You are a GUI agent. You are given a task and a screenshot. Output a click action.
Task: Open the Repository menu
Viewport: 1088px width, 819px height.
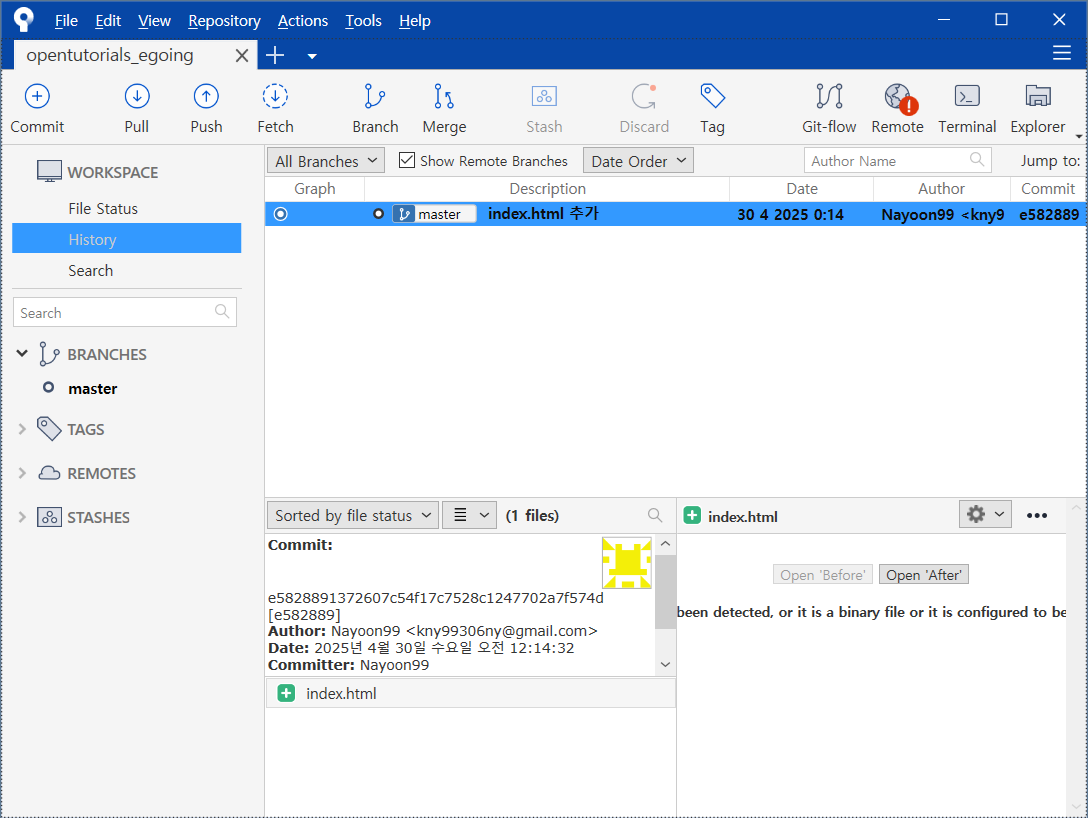[224, 21]
